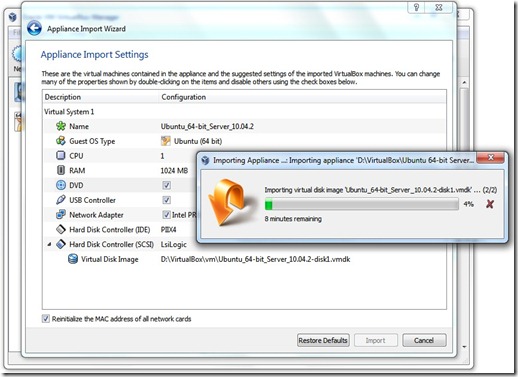518x377 pixels.
Task: Click the LsiLogic controller value
Action: [x=174, y=245]
